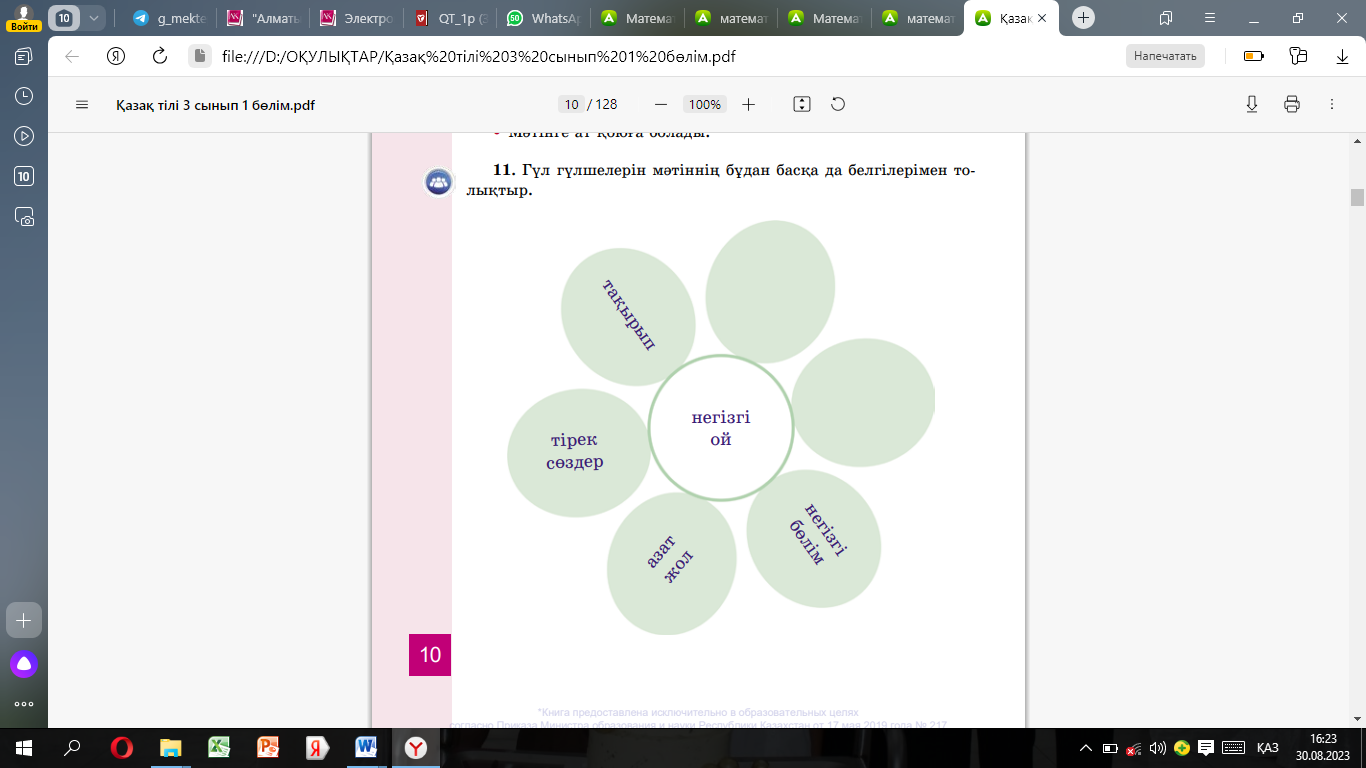
Task: Click the 'тақырып' petal text
Action: coord(628,314)
